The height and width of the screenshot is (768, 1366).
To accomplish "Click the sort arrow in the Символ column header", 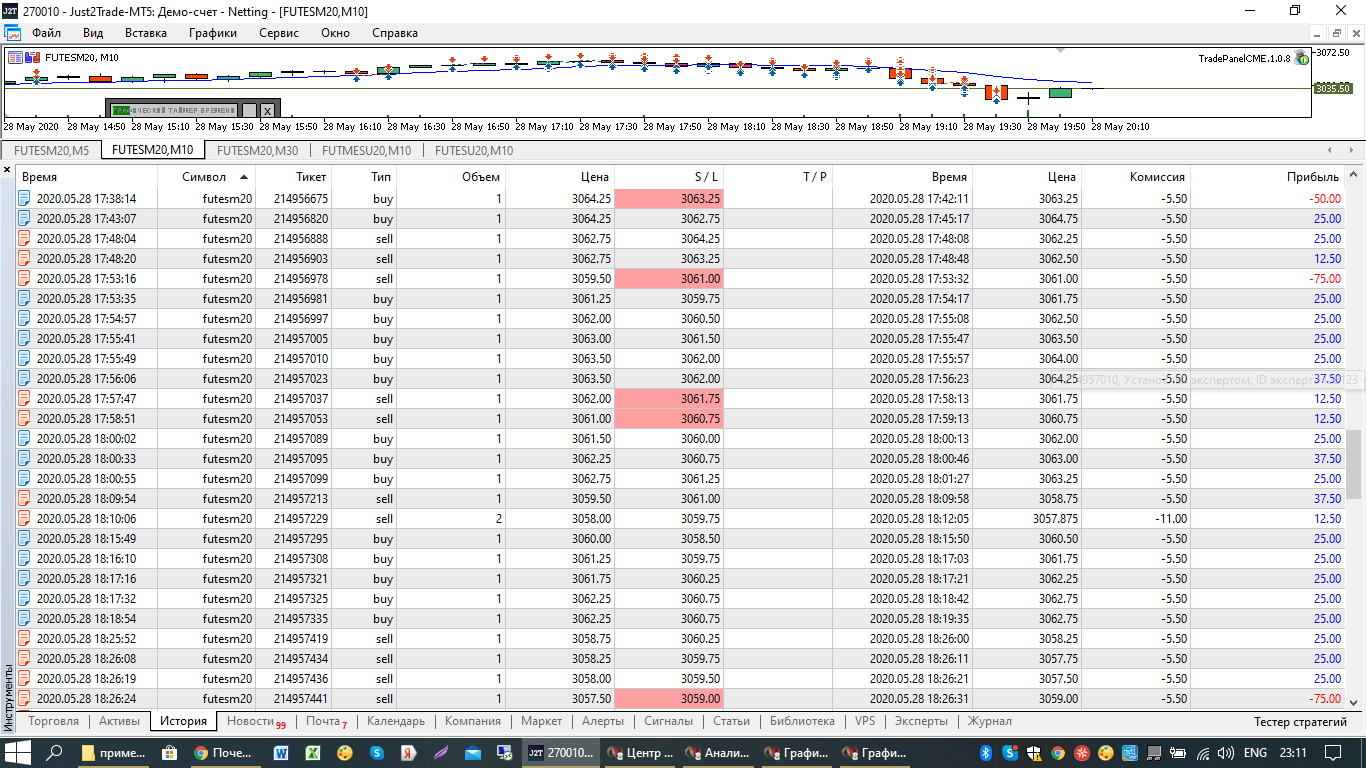I will (x=244, y=177).
